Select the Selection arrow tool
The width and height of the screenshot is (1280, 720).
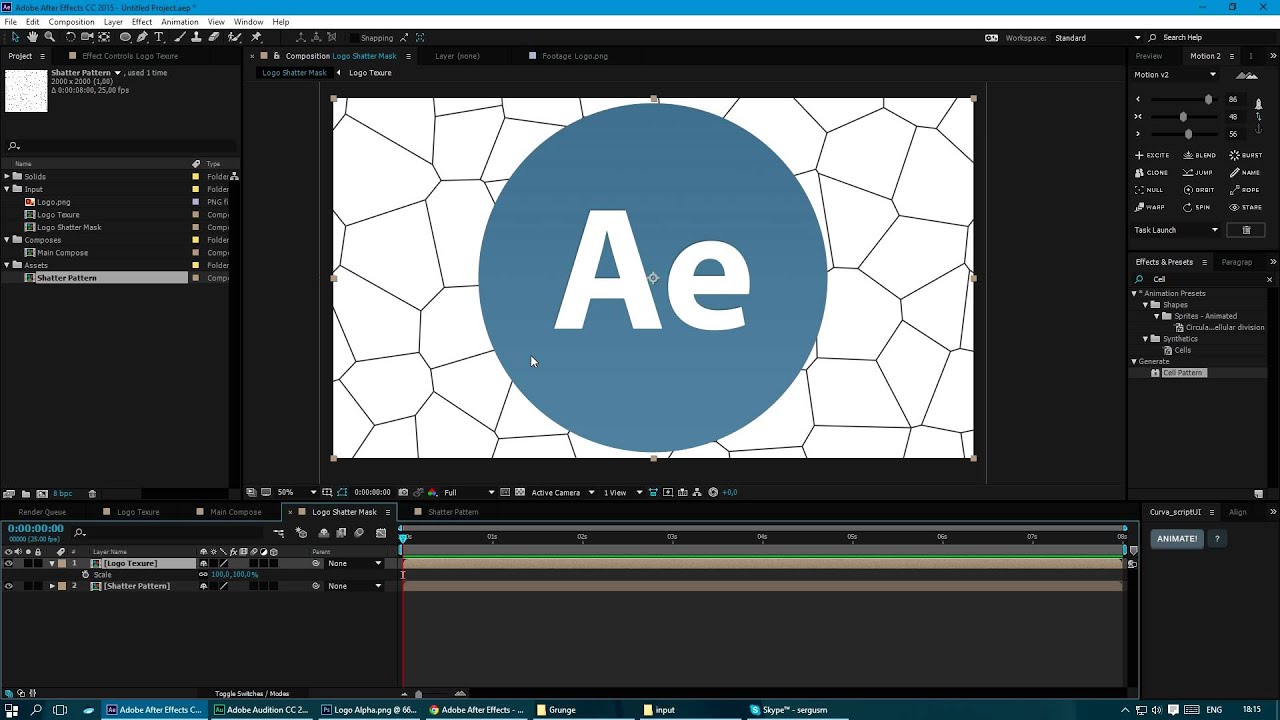[15, 37]
